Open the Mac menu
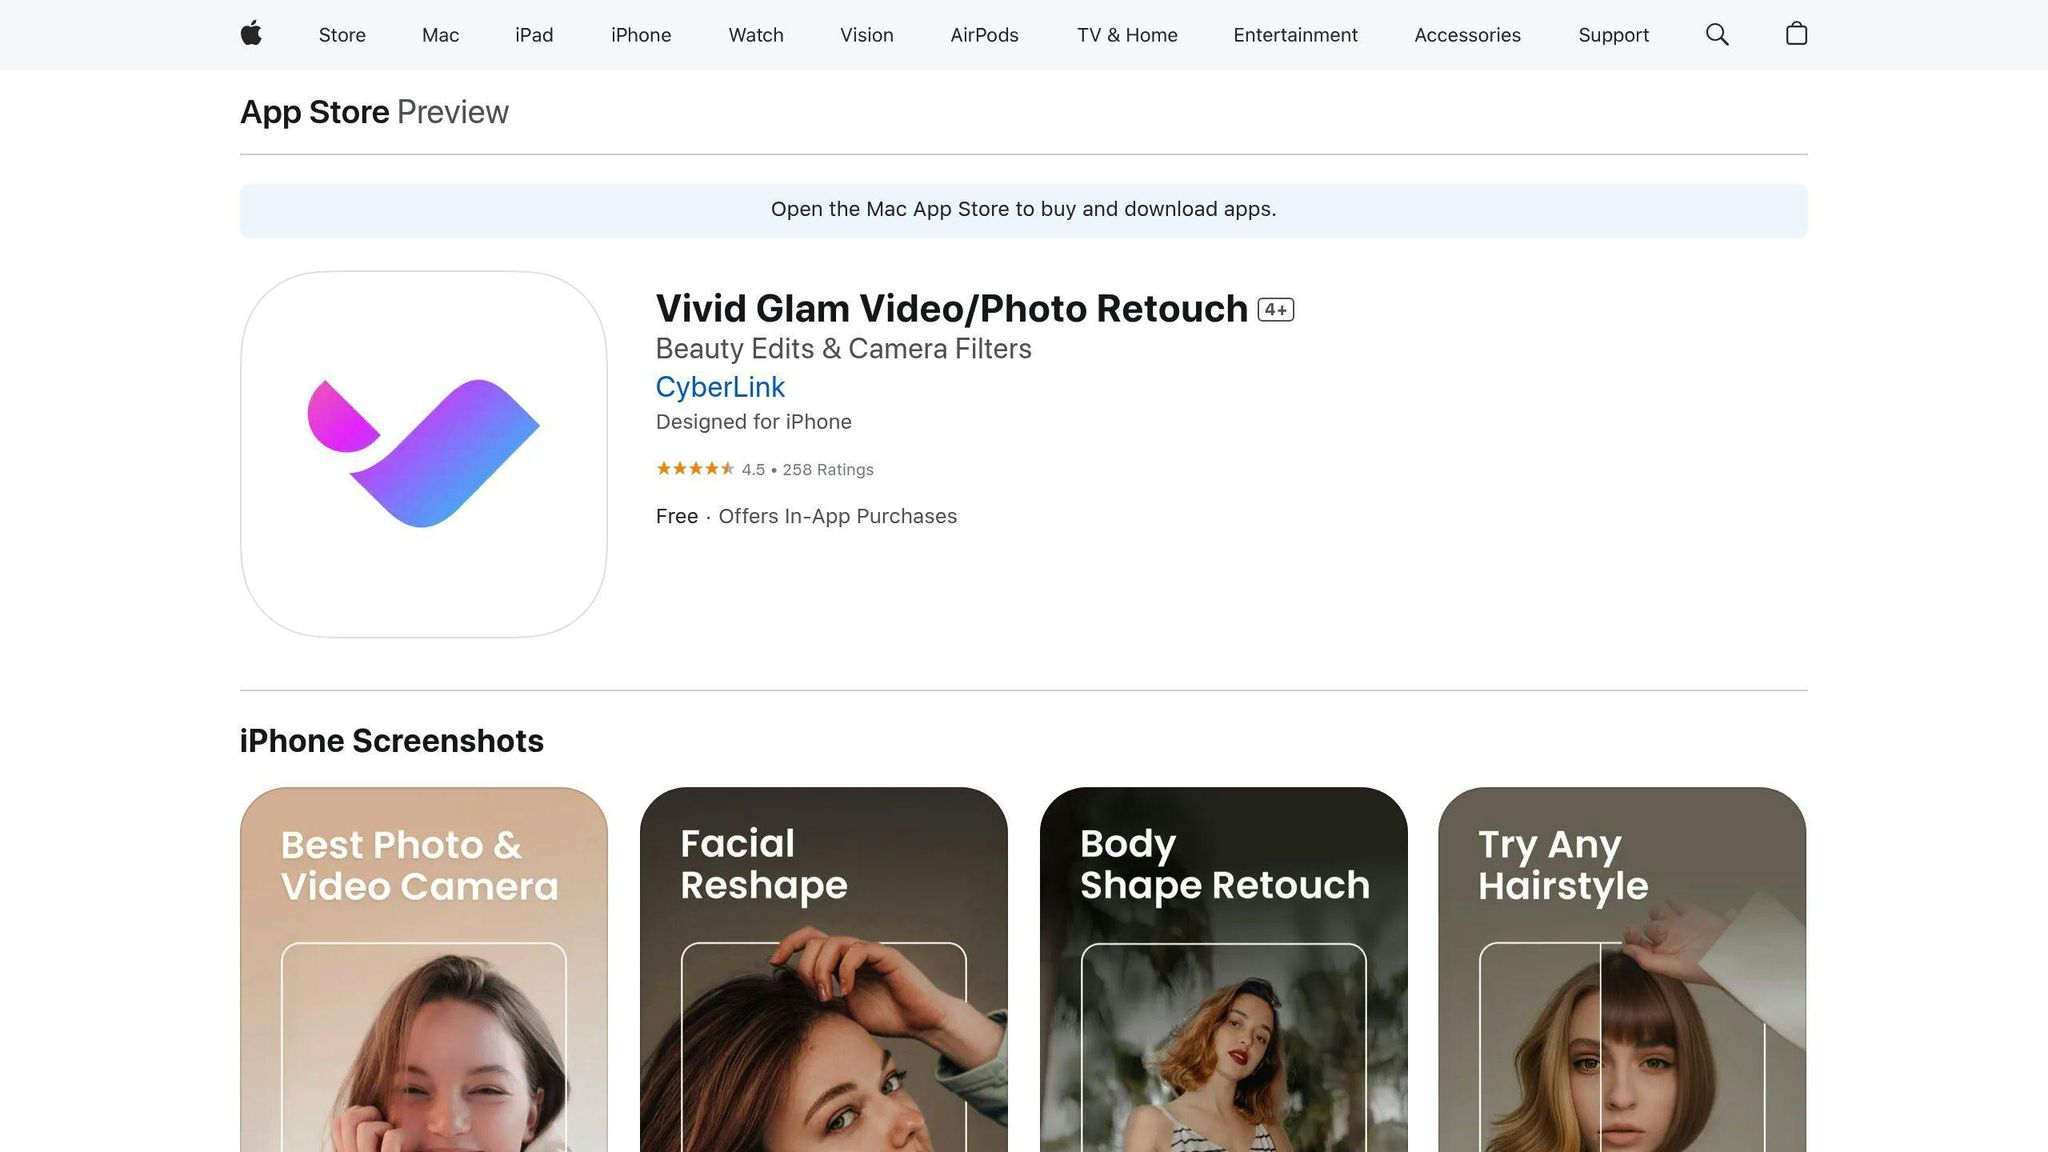 440,35
